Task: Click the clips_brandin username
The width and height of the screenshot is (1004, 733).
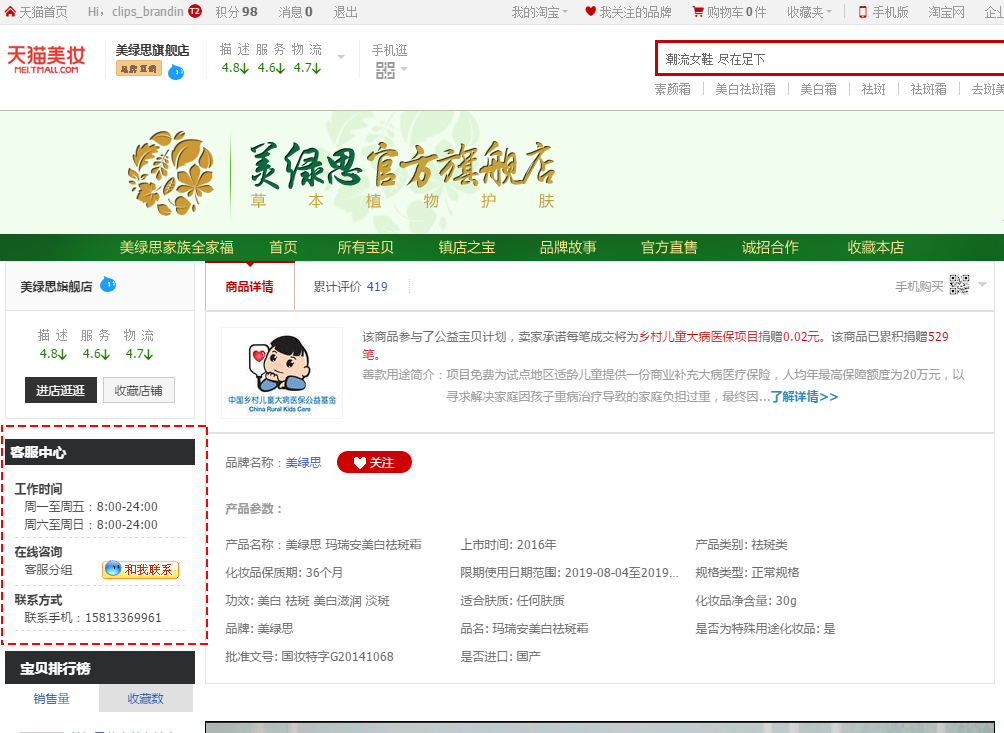Action: (148, 12)
